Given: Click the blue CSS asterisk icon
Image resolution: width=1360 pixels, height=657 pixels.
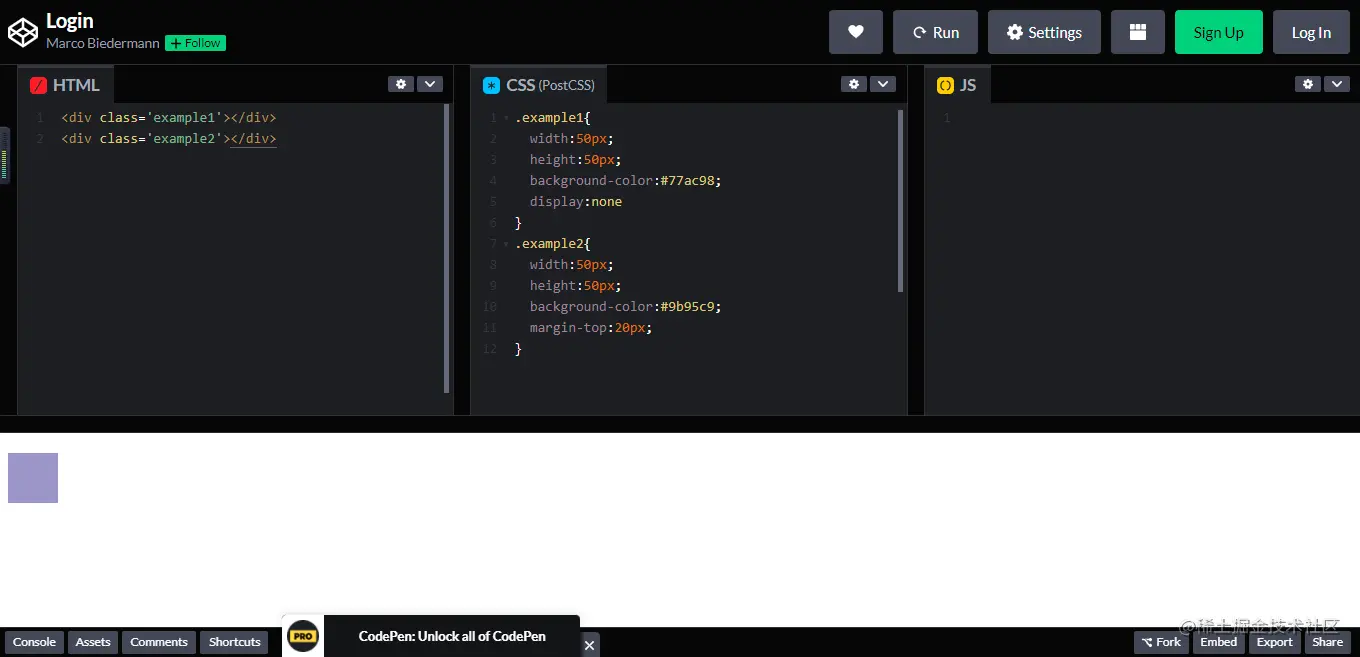Looking at the screenshot, I should [x=491, y=85].
